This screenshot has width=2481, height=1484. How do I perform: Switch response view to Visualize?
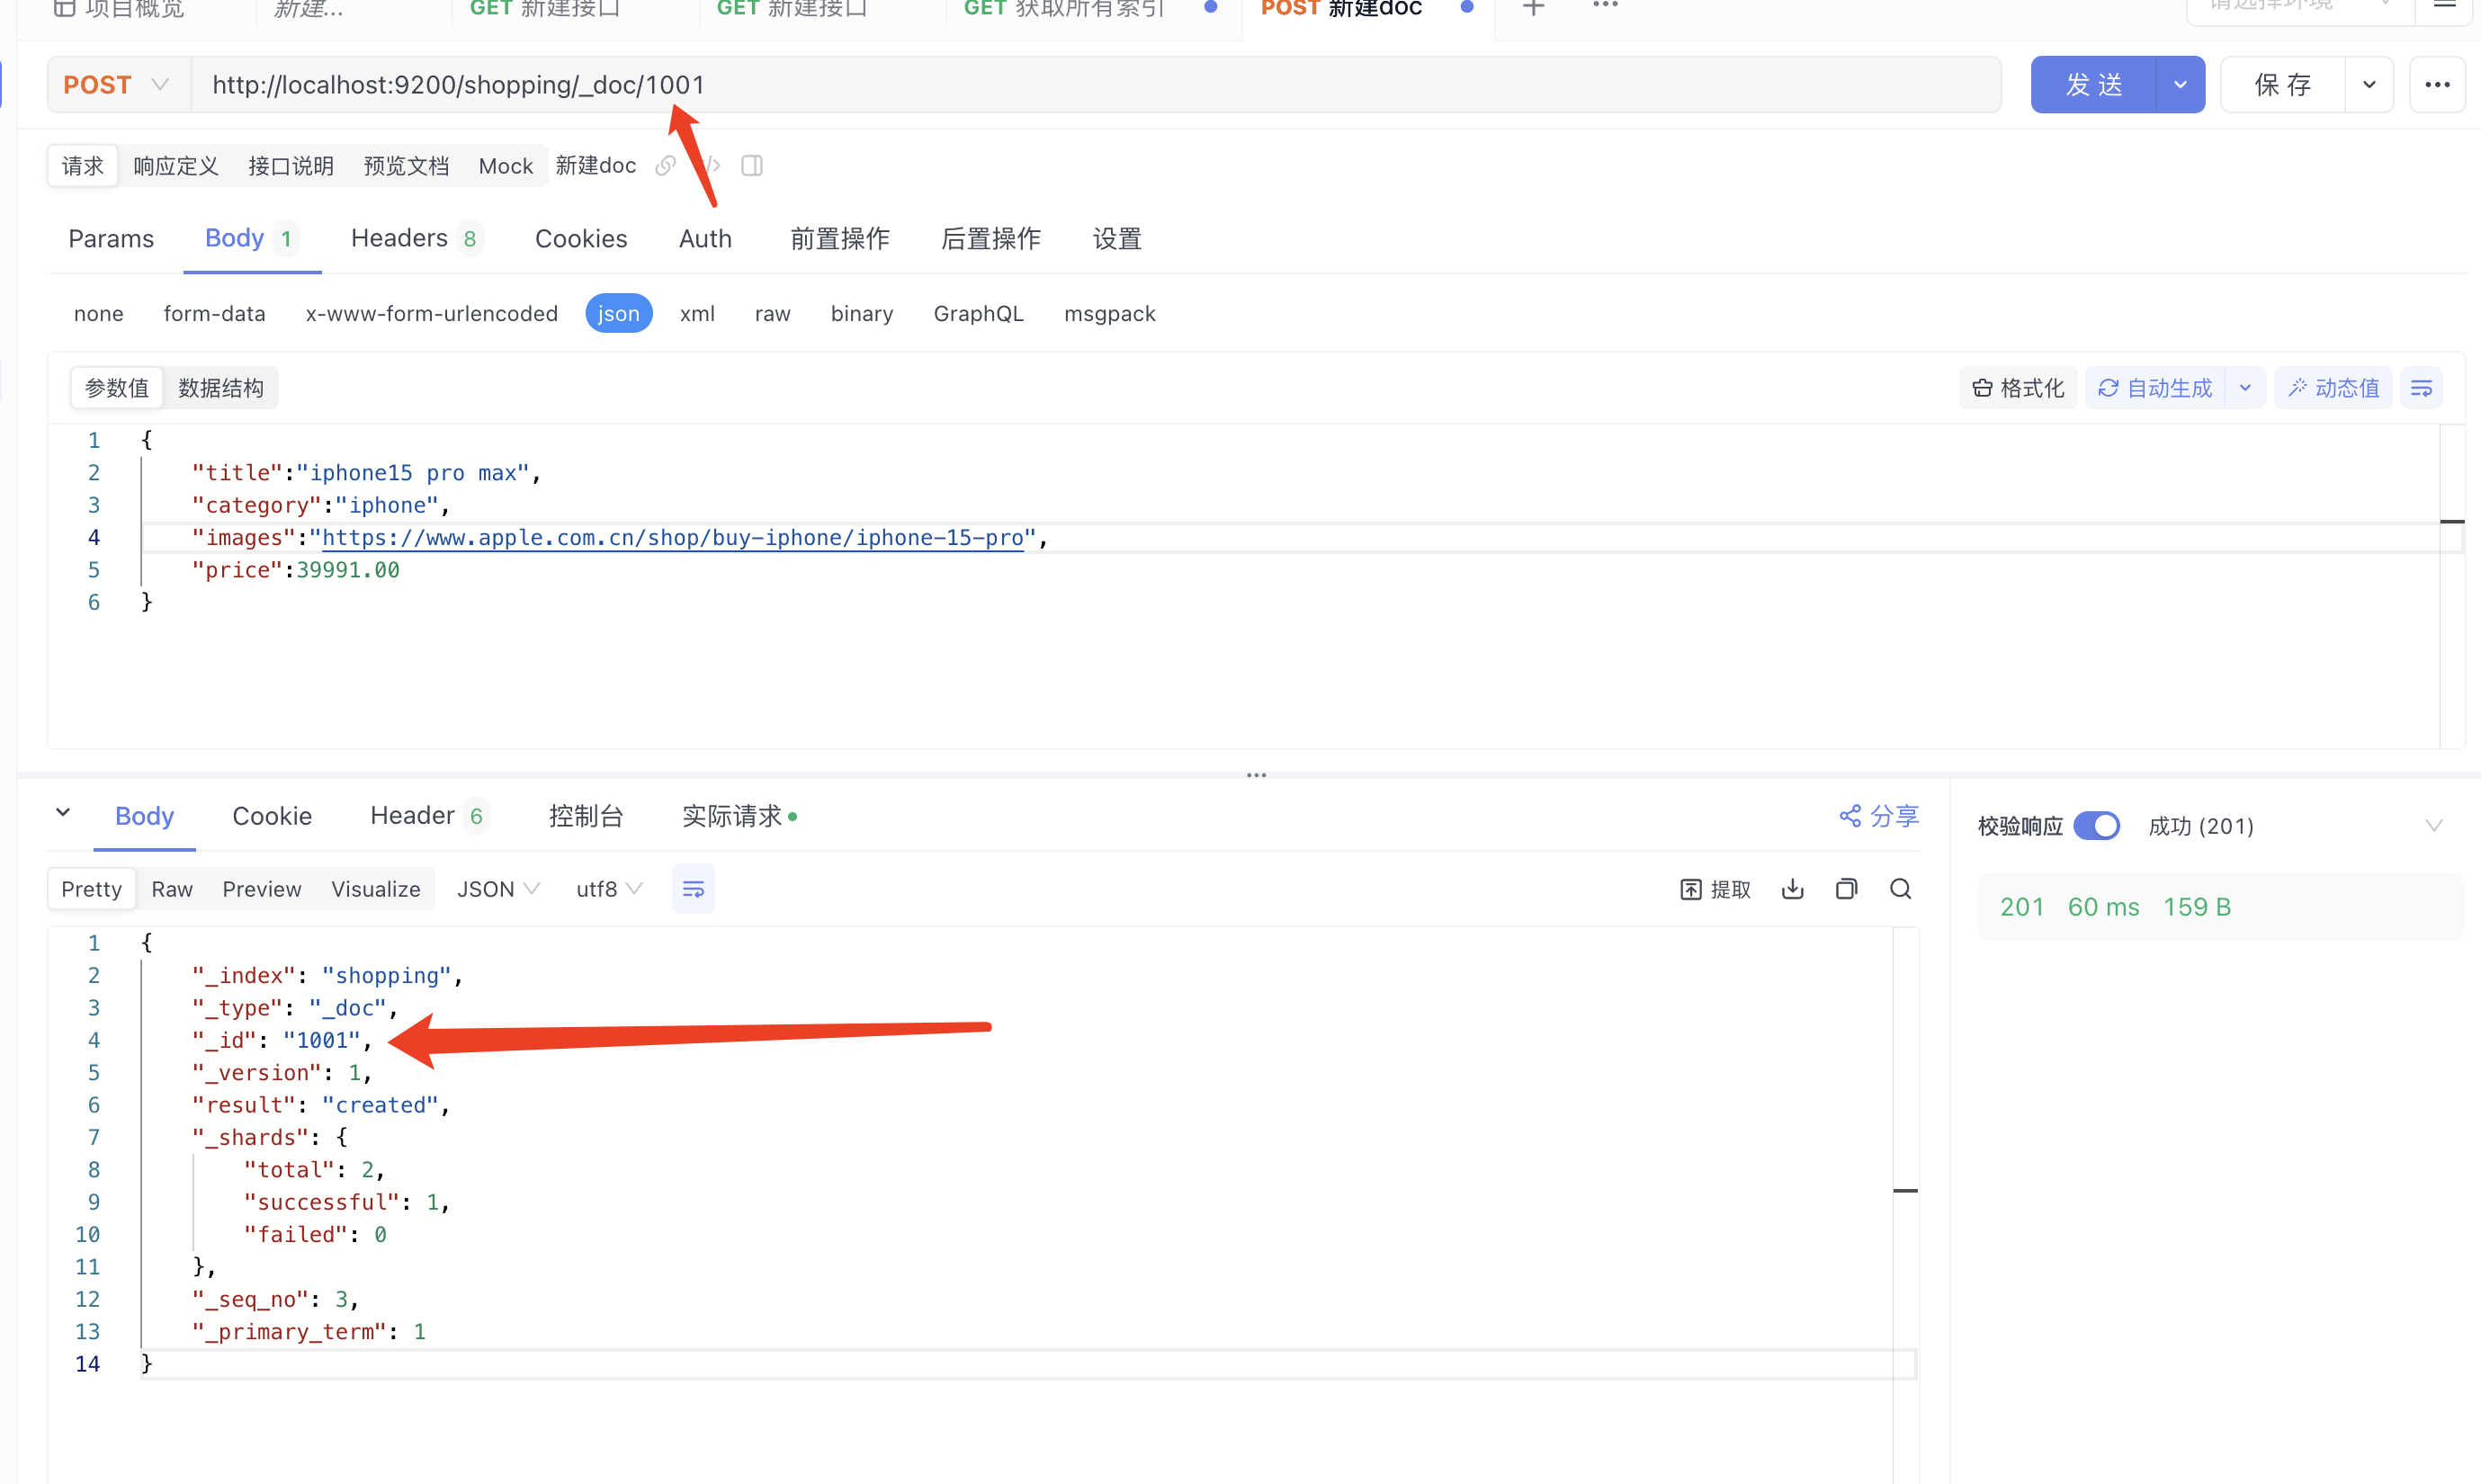click(376, 889)
